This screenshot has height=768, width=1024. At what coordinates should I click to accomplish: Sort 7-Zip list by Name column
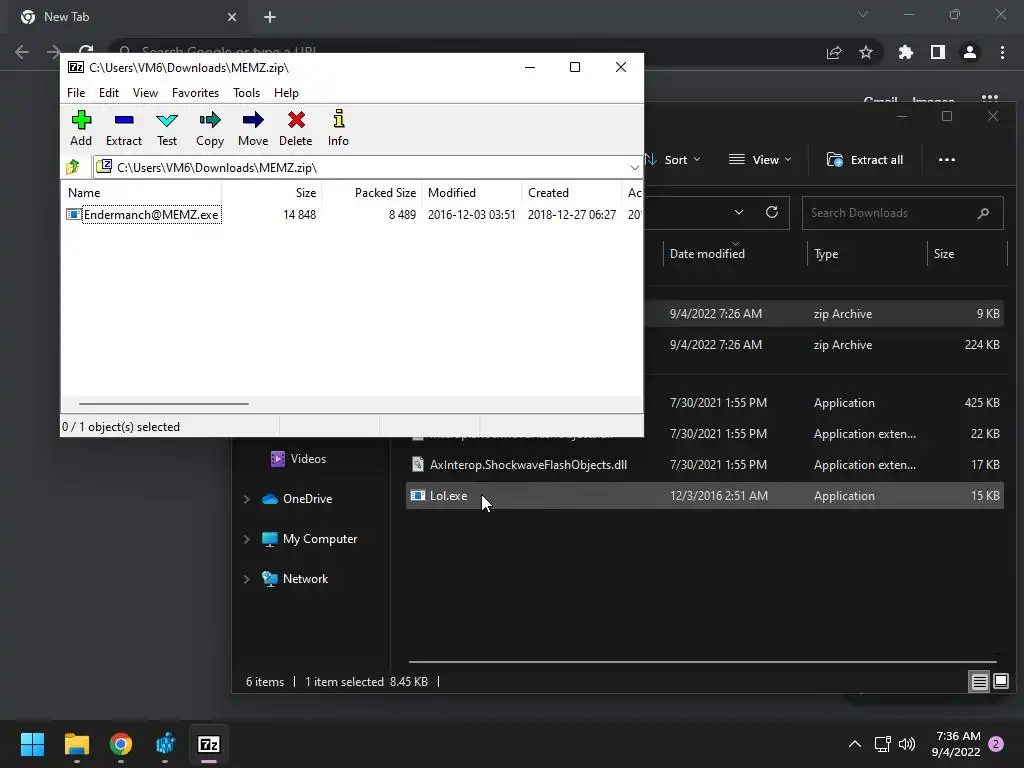[x=142, y=193]
